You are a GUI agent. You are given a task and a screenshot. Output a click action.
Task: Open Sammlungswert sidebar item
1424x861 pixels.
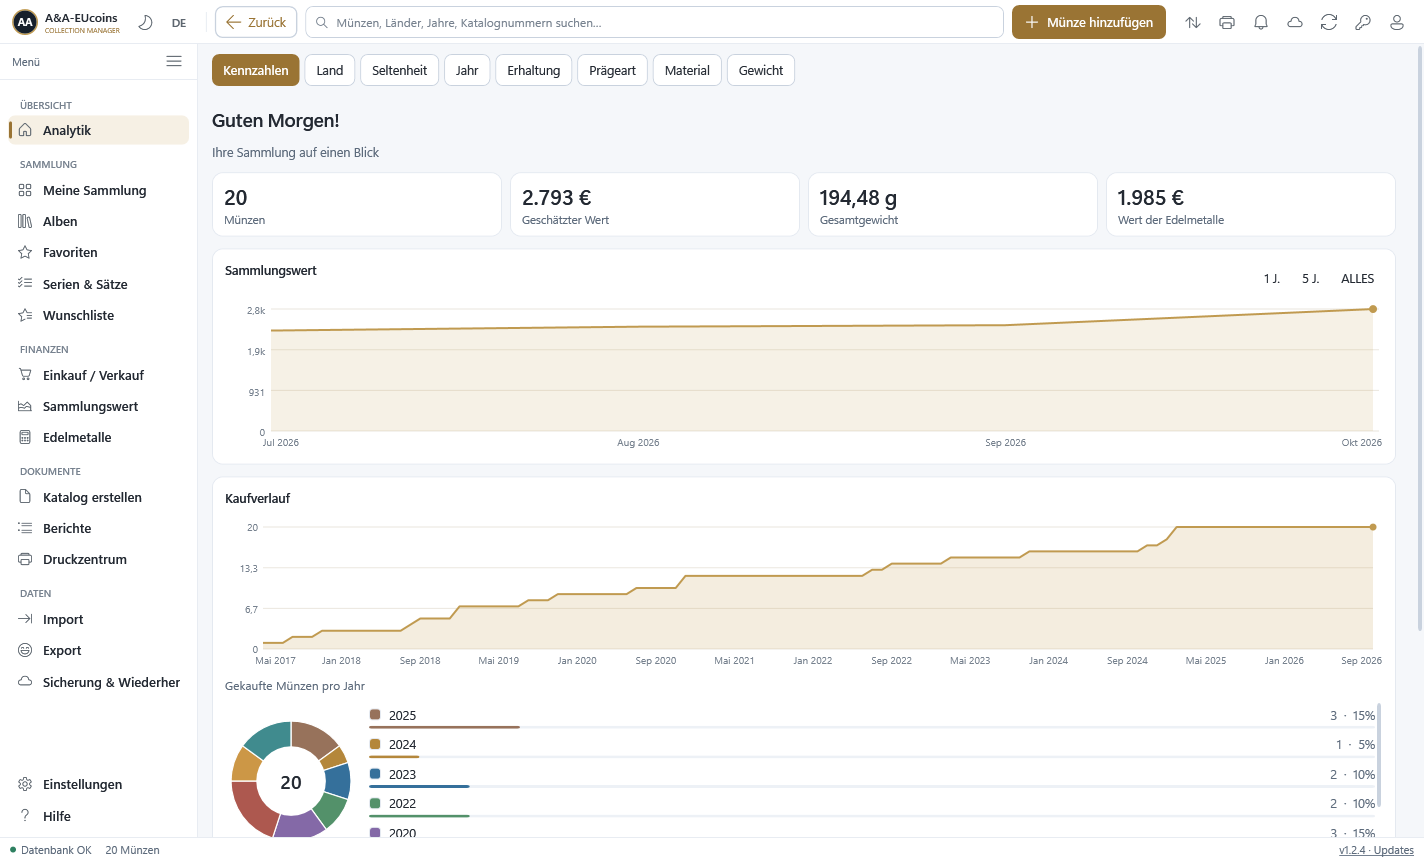(x=99, y=406)
